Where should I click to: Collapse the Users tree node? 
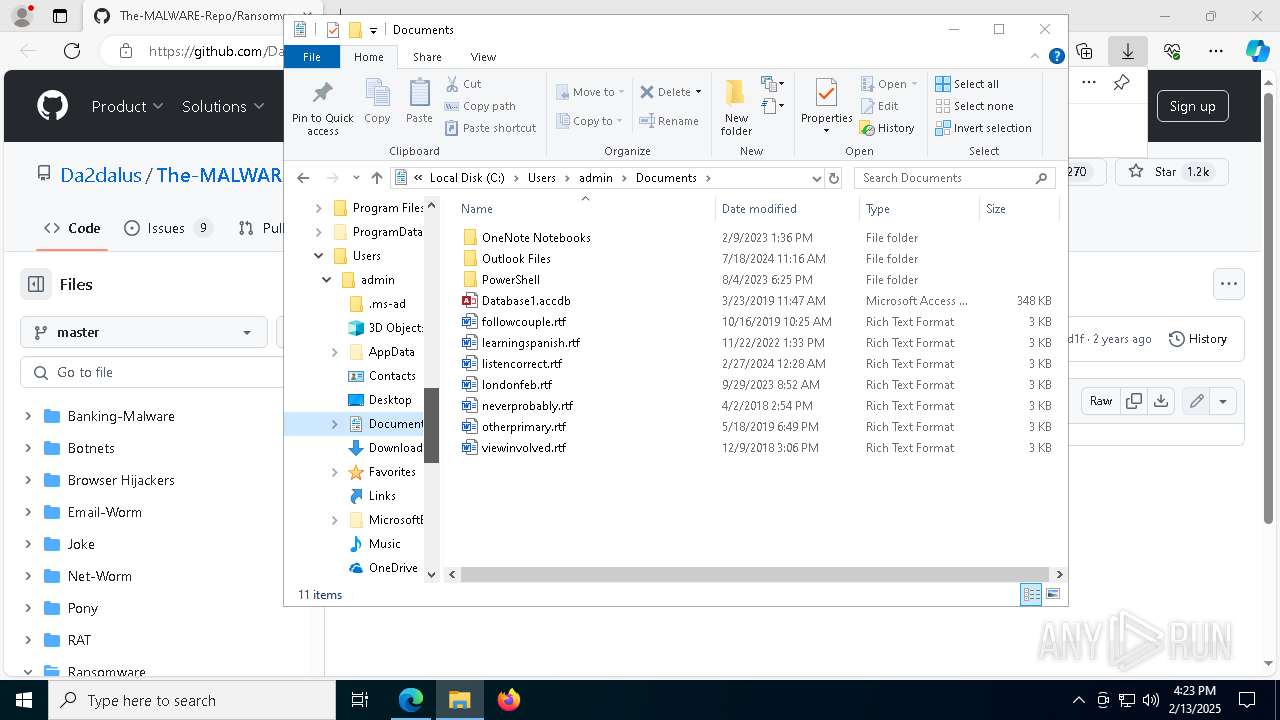(x=319, y=256)
